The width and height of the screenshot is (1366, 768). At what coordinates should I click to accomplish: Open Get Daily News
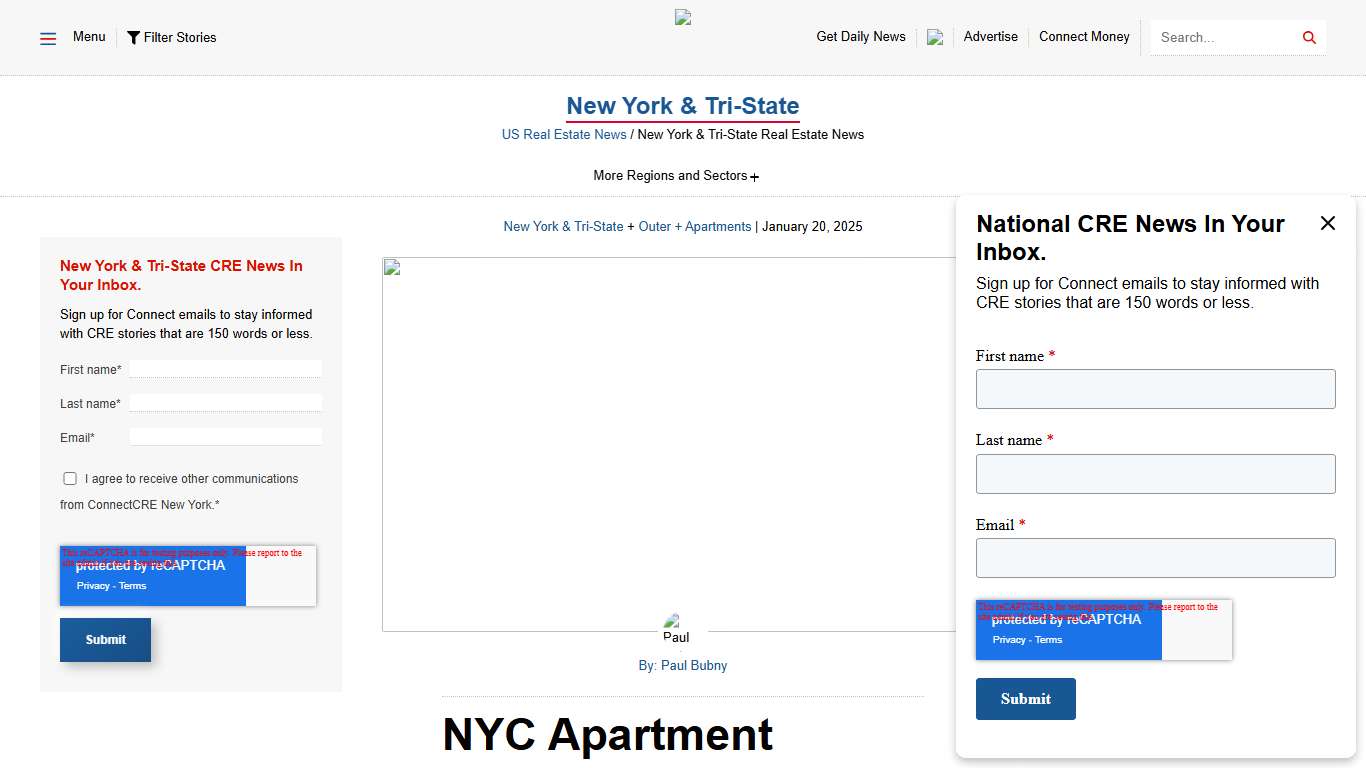860,37
